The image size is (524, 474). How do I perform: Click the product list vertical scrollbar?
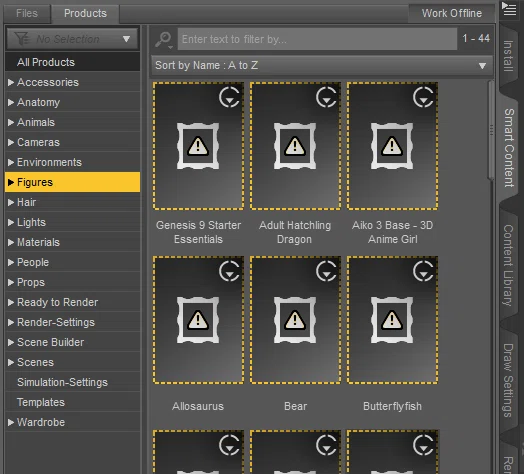click(491, 130)
